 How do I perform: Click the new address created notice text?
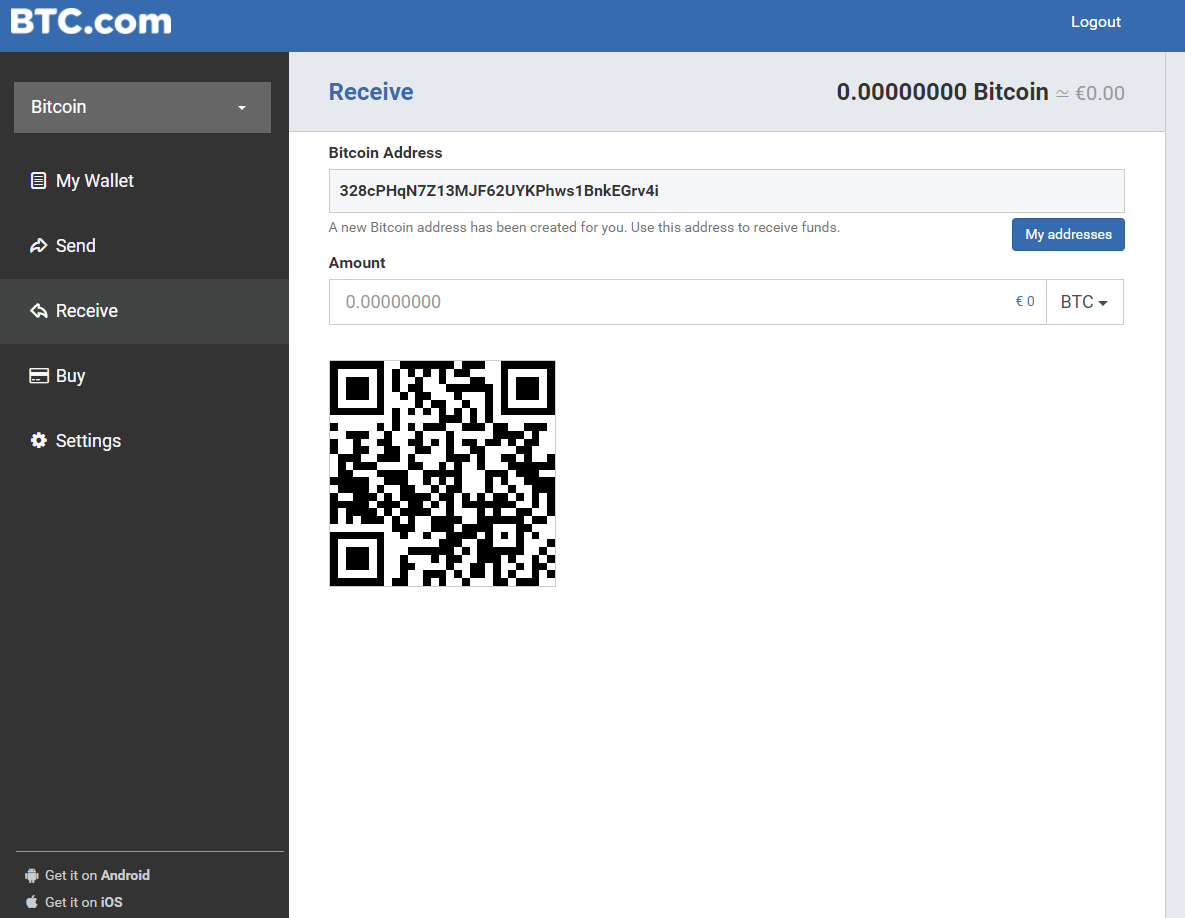coord(584,227)
